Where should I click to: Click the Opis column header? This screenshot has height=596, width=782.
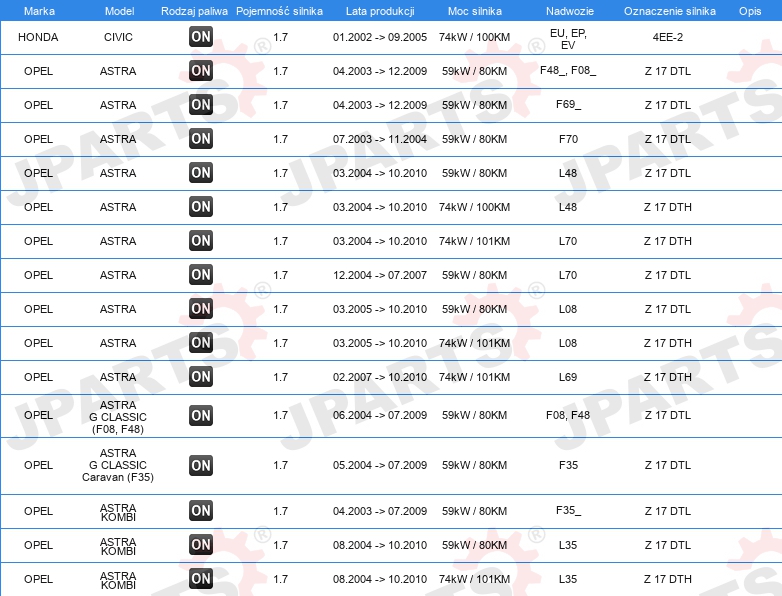coord(750,11)
